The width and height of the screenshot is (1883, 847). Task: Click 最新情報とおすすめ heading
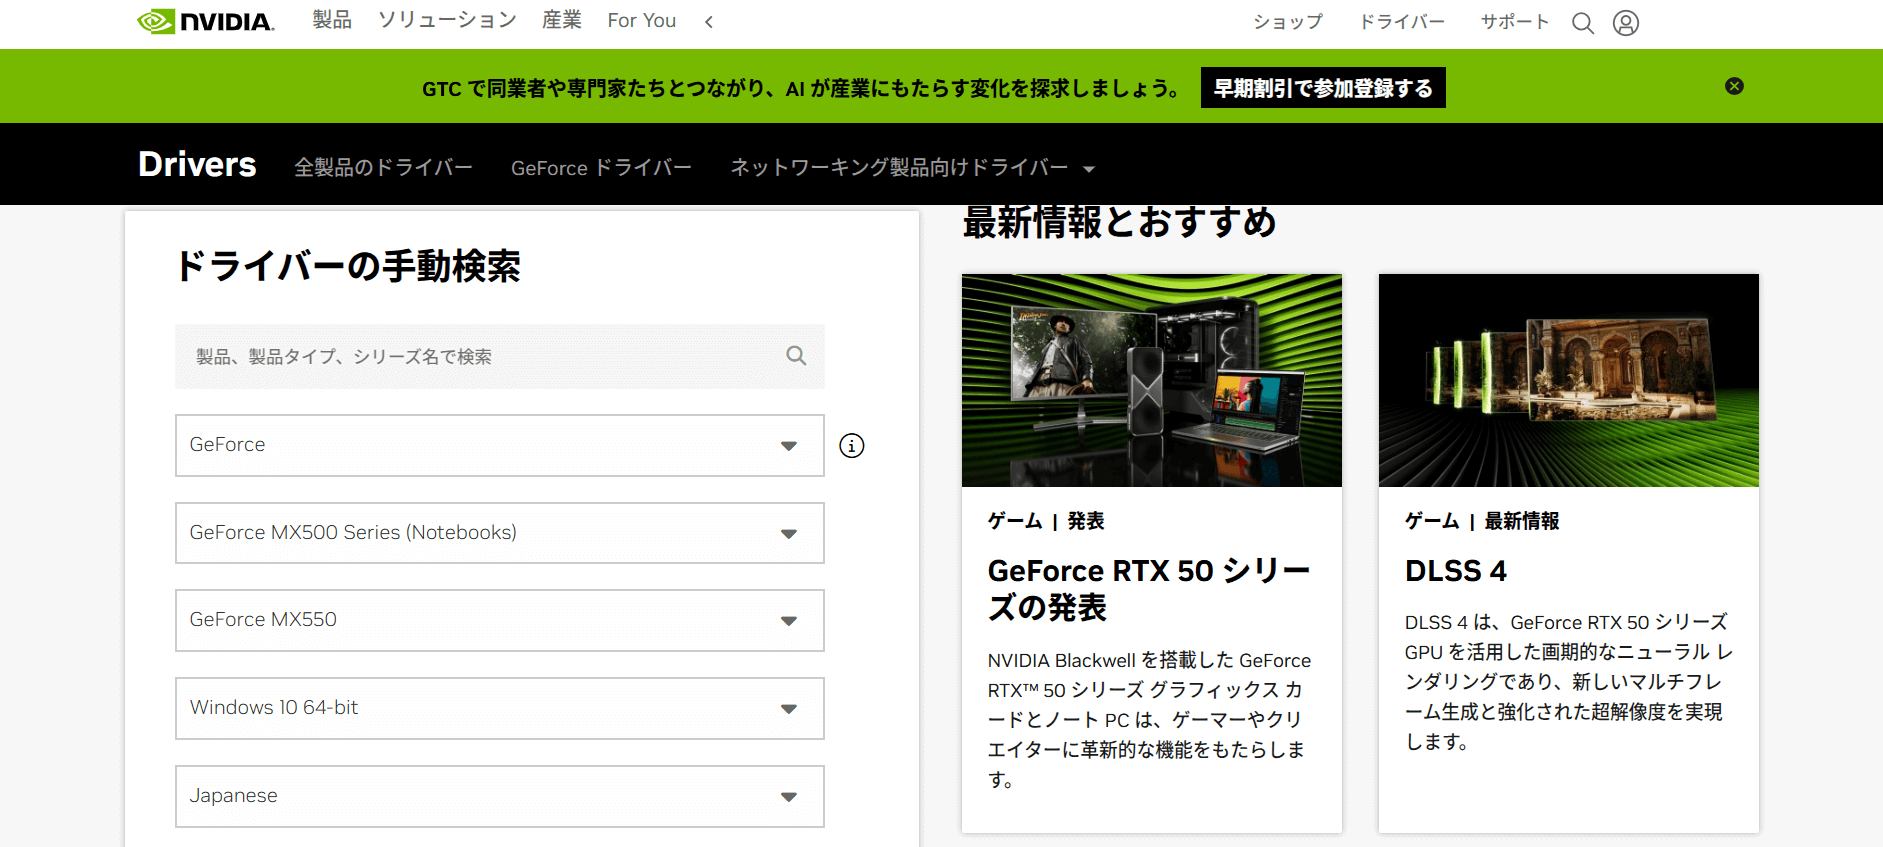(x=1120, y=222)
